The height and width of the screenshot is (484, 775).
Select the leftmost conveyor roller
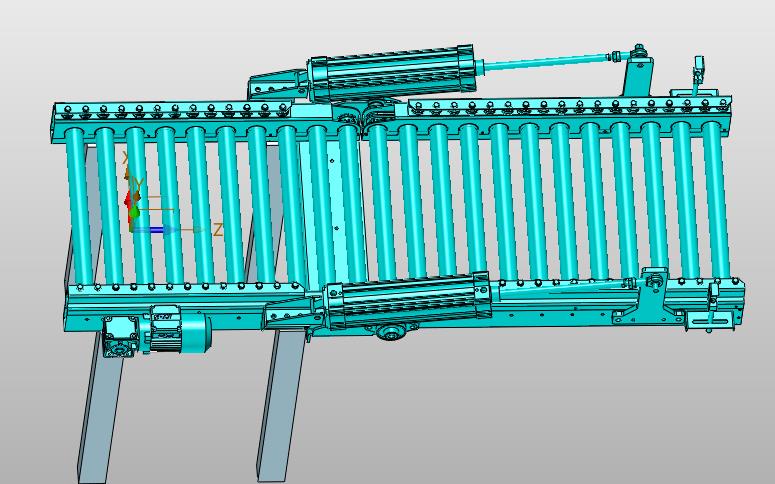[x=80, y=205]
